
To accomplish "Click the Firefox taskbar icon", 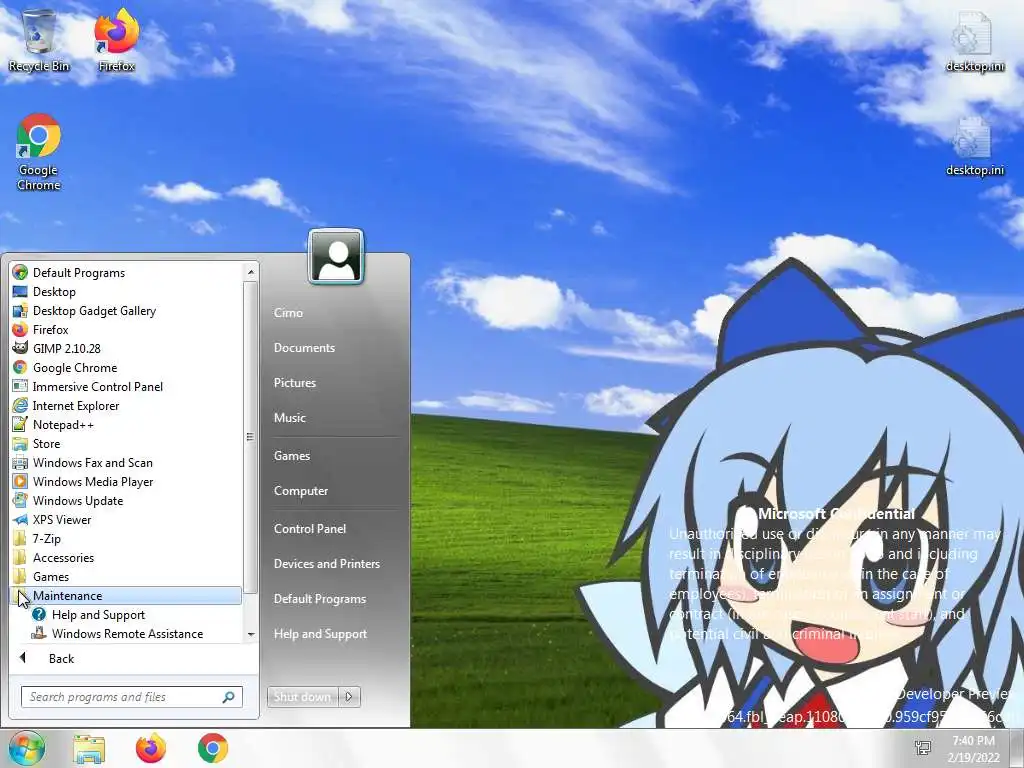I will pyautogui.click(x=151, y=748).
